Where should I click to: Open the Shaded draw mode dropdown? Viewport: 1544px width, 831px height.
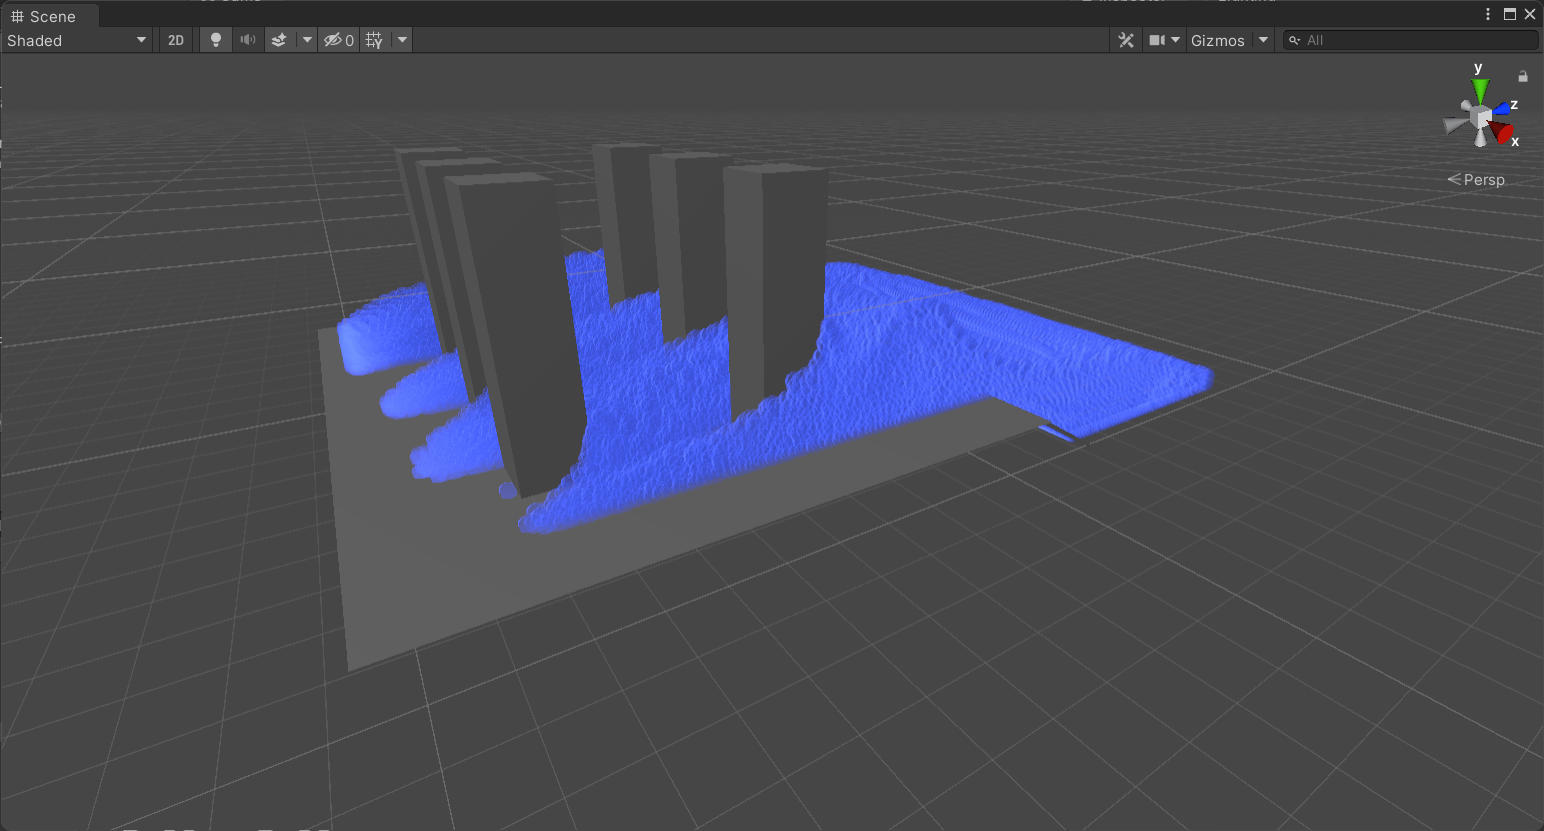tap(77, 40)
